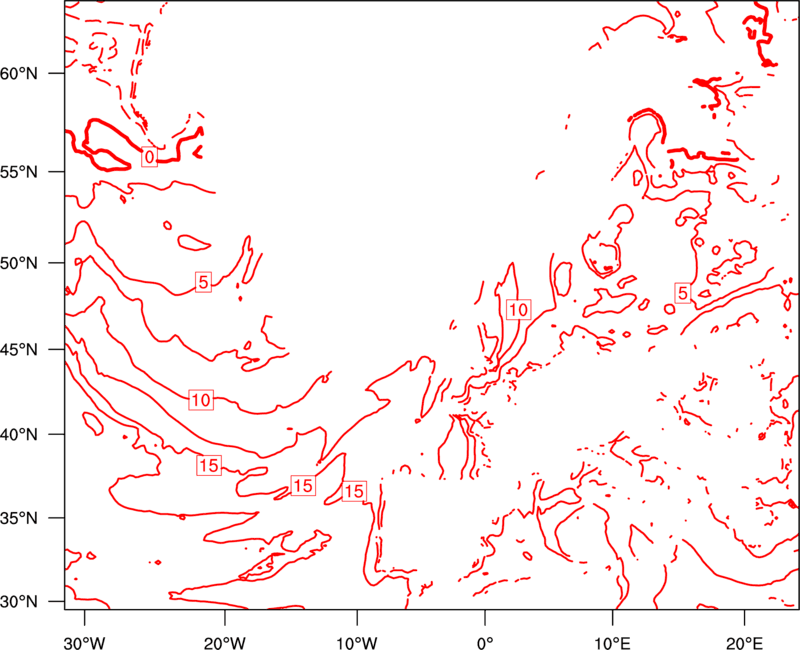Select the boxed 5 contour label near 20°W
Viewport: 800px width, 650px height.
(x=204, y=282)
